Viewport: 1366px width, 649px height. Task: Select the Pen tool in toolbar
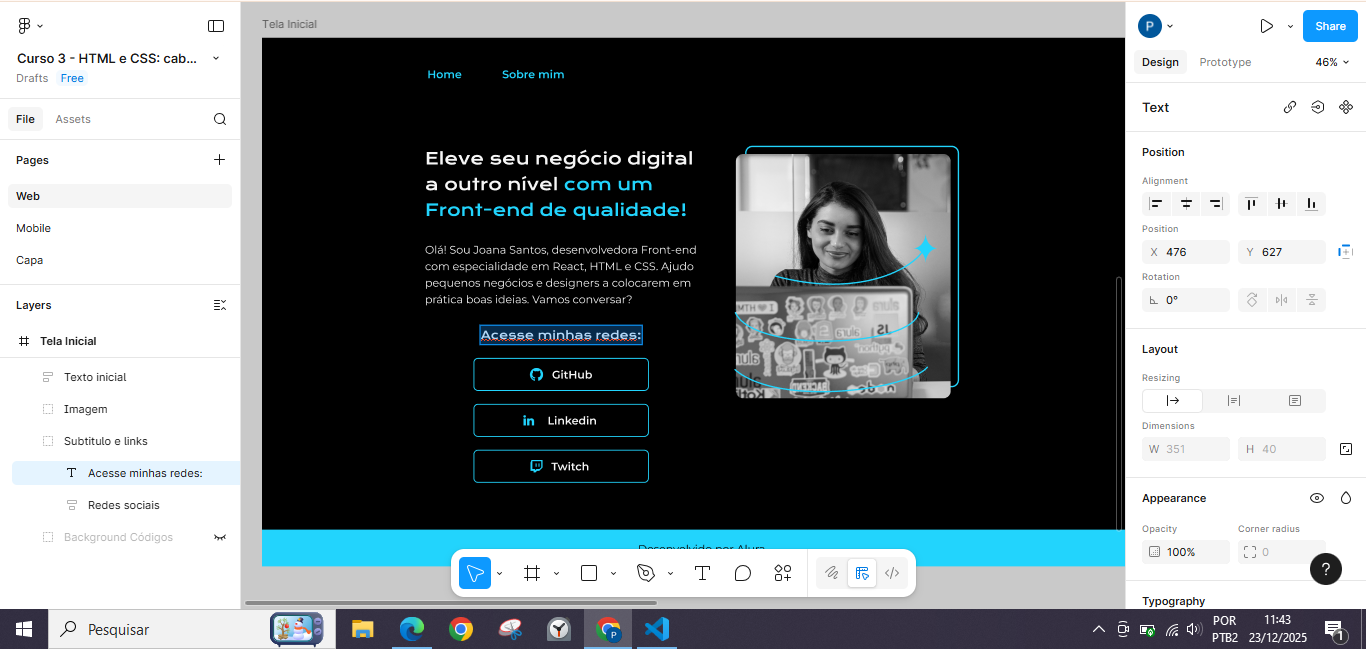[x=646, y=573]
